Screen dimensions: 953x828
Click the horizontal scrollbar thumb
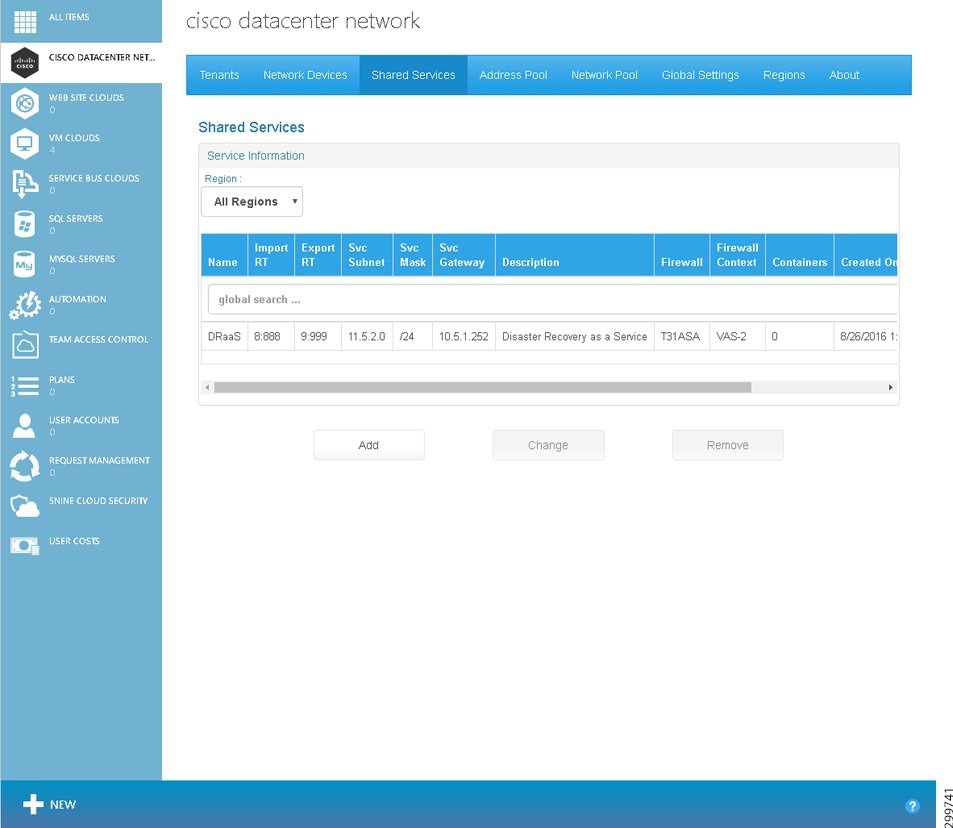point(483,387)
